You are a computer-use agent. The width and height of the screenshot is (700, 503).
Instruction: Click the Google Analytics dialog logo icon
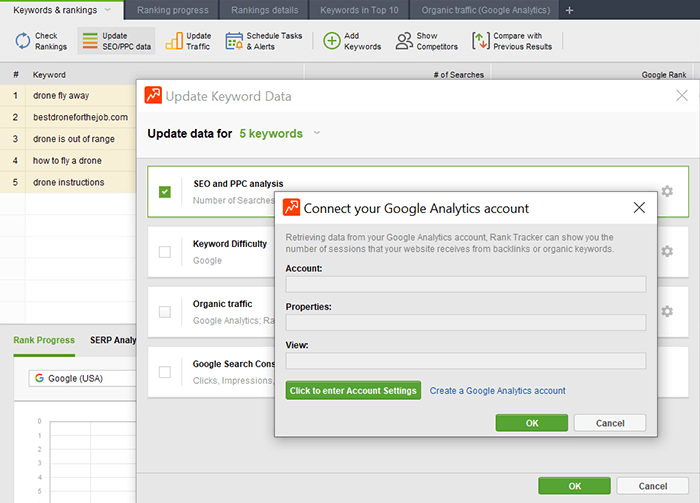[292, 207]
